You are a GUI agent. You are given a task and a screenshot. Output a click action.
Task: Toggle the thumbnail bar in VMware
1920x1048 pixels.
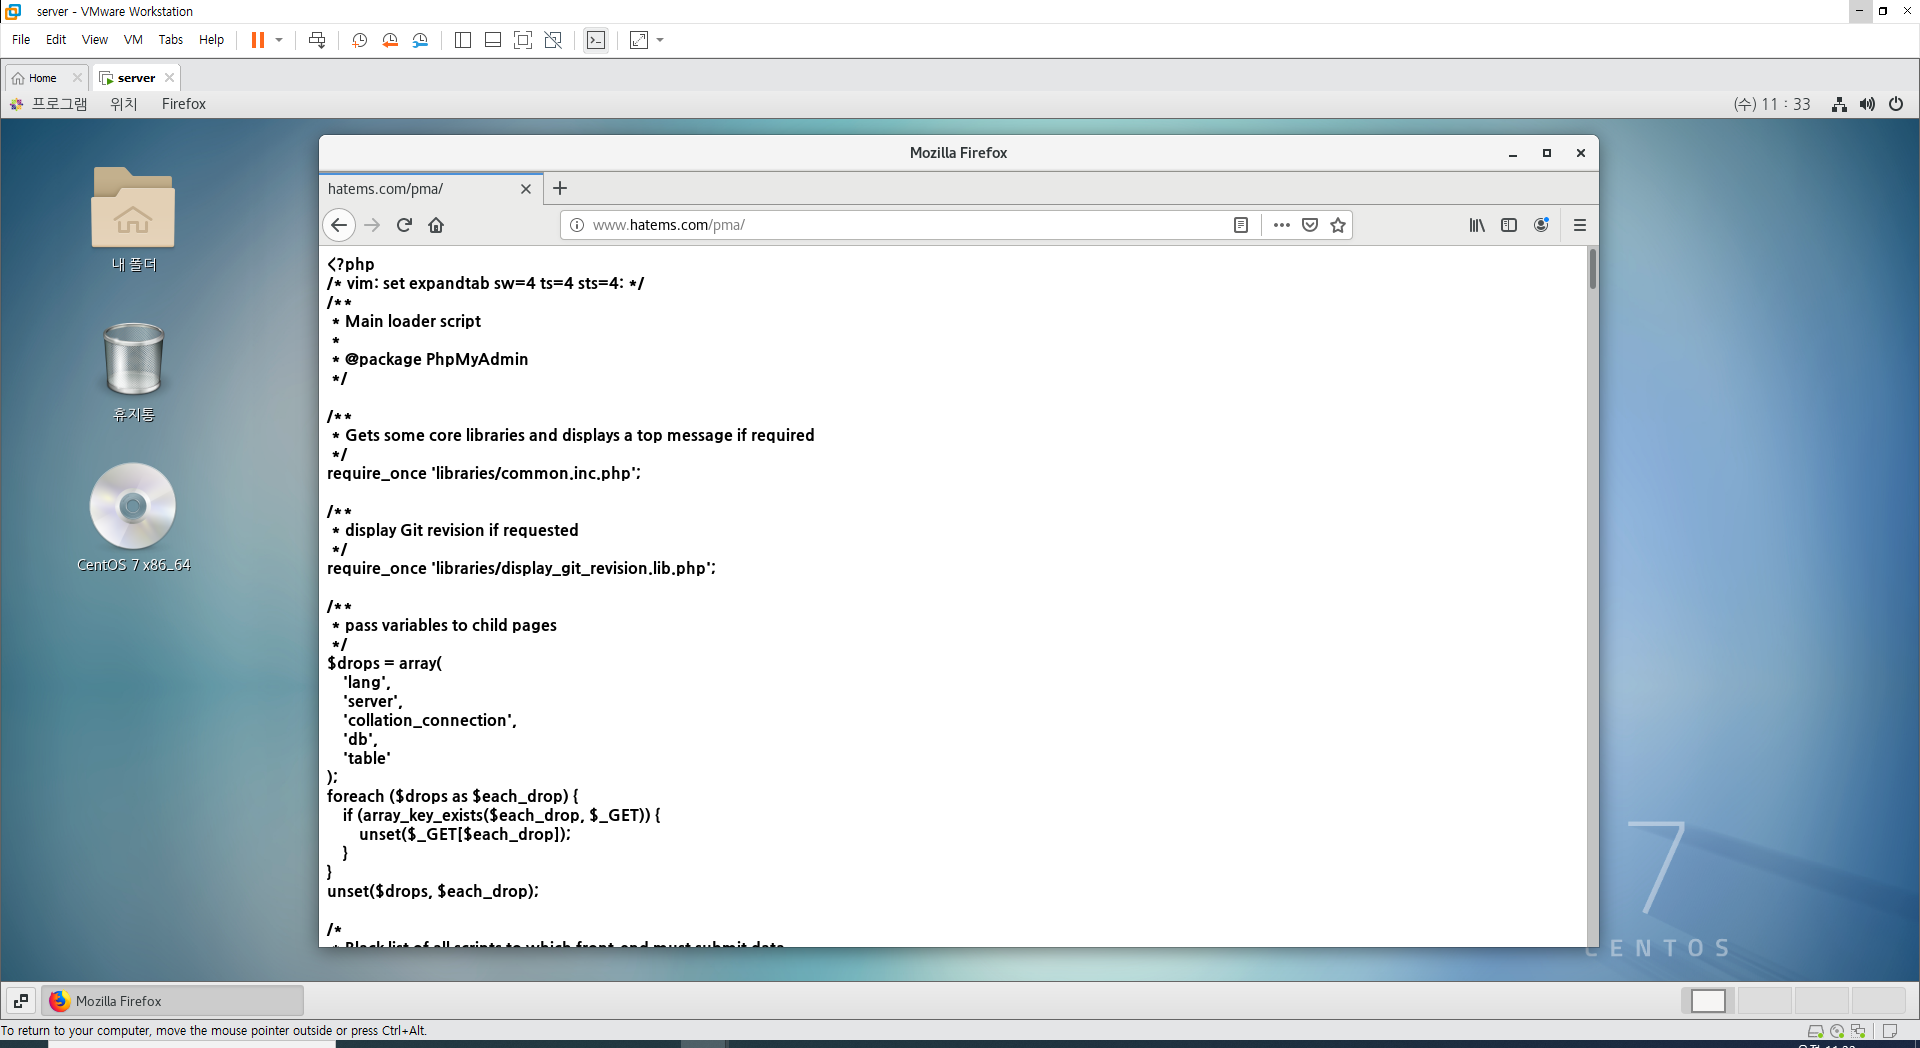(x=493, y=40)
